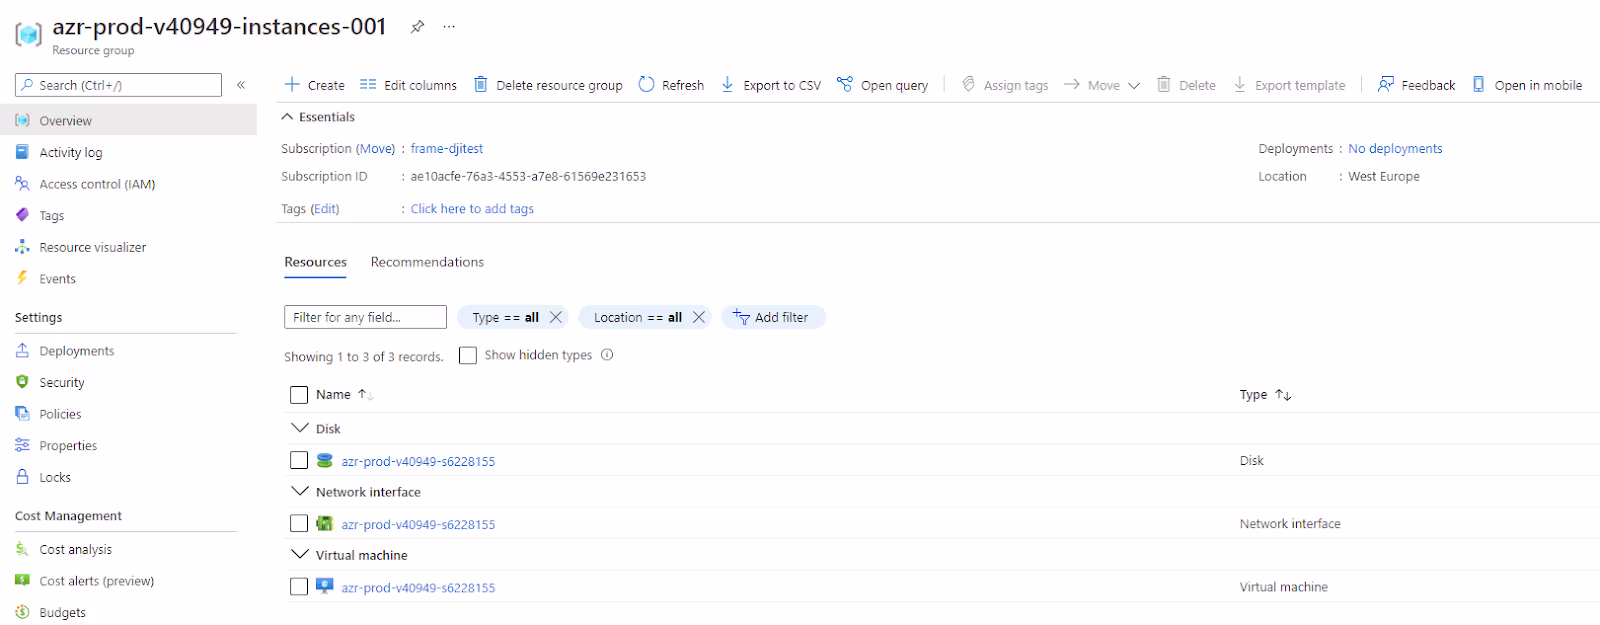Click the Resource visualizer icon
Viewport: 1600px width, 625px height.
(x=22, y=247)
